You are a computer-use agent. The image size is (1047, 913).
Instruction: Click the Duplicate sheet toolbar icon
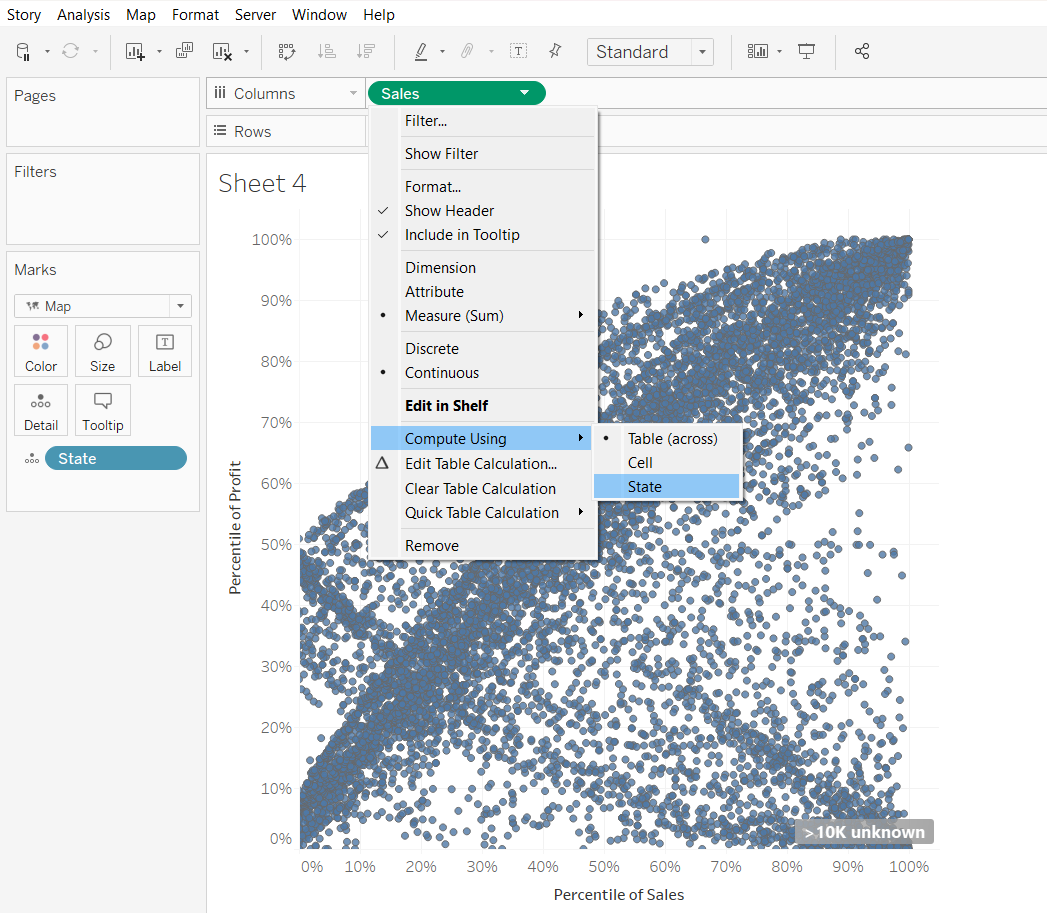184,52
